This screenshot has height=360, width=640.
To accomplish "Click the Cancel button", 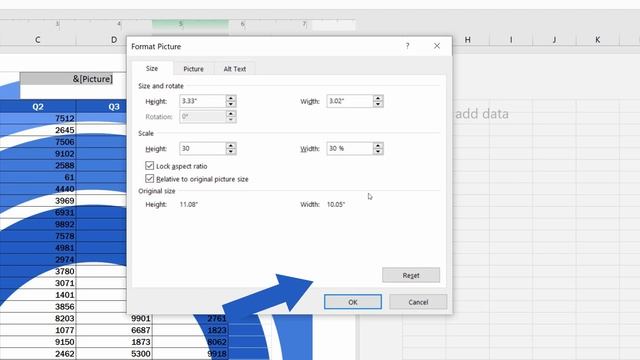I will coord(418,302).
